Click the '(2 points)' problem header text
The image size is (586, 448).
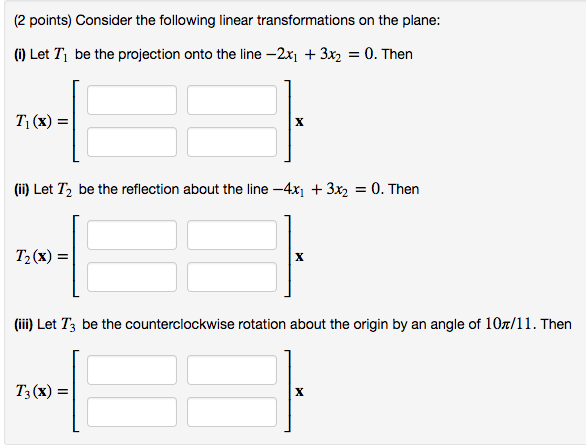43,20
